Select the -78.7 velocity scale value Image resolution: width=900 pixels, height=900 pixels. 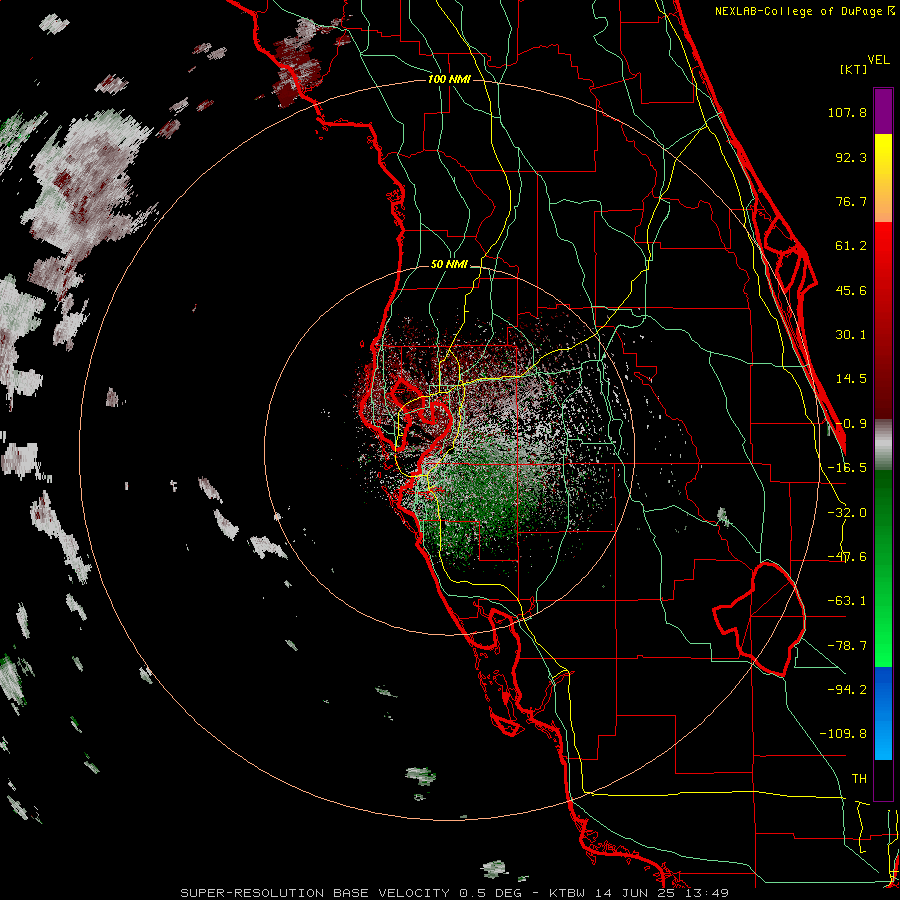pyautogui.click(x=847, y=646)
